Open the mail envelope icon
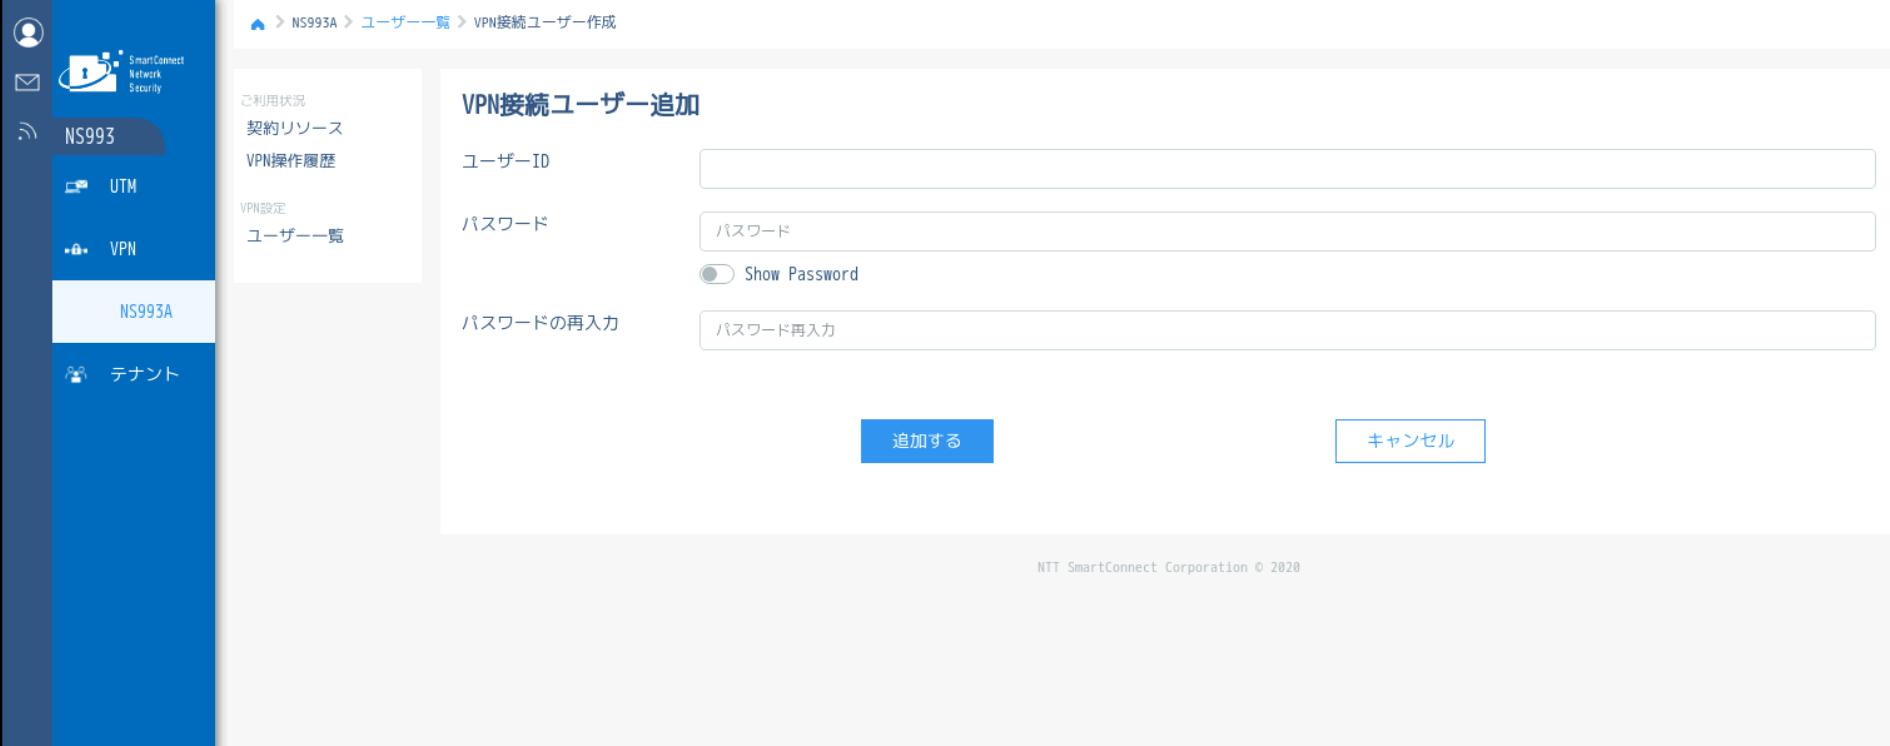The image size is (1890, 746). 28,82
